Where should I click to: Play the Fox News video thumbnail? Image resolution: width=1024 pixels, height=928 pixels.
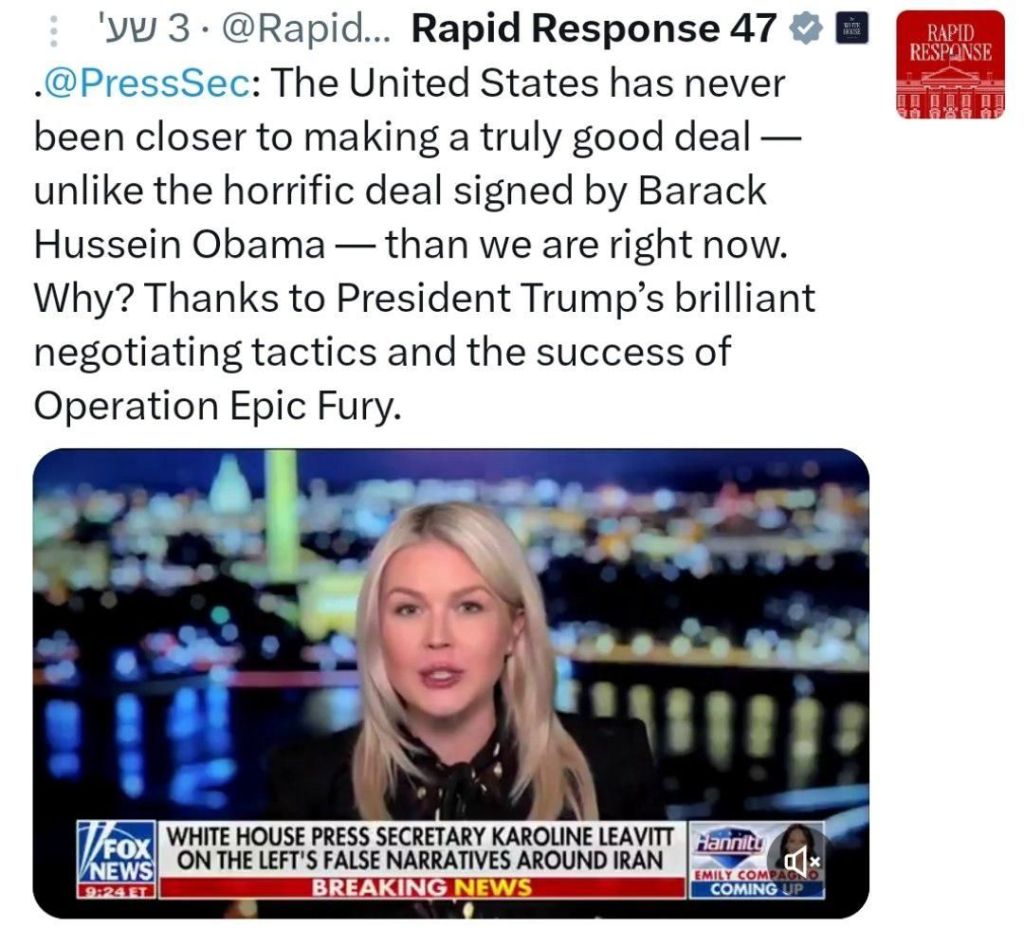click(x=451, y=683)
